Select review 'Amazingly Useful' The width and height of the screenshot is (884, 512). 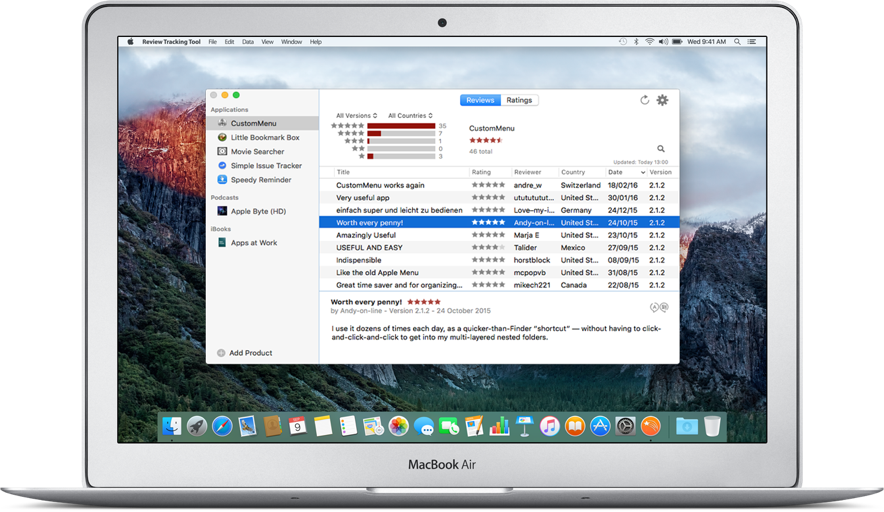point(499,235)
